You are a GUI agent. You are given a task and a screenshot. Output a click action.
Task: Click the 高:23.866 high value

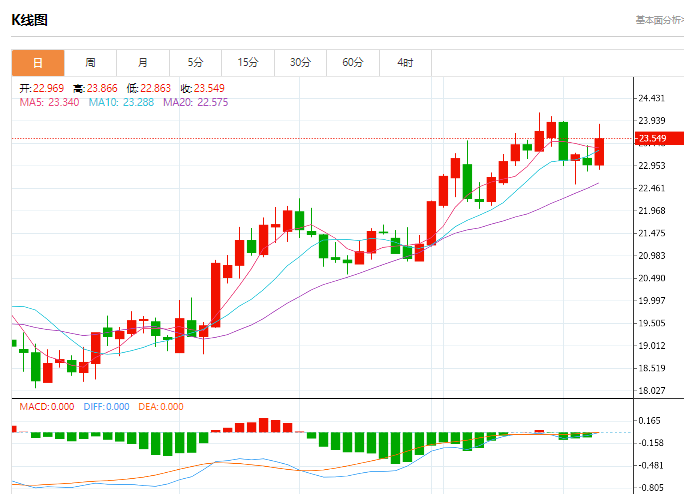pos(95,88)
